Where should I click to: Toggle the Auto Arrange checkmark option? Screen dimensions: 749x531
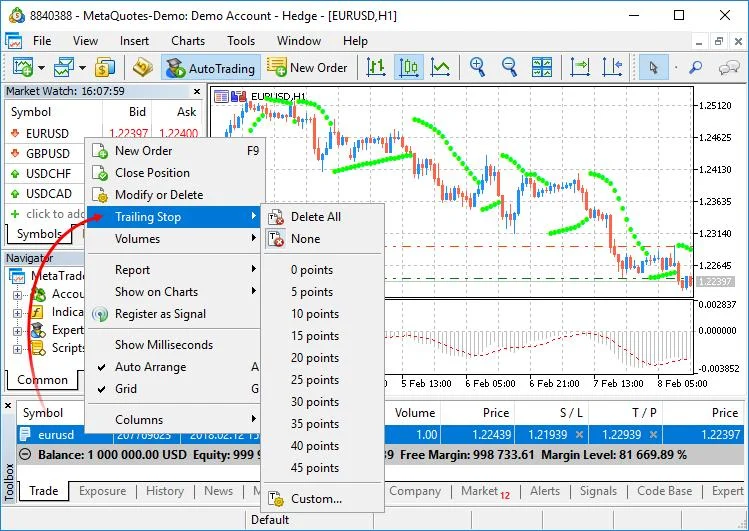[x=174, y=367]
